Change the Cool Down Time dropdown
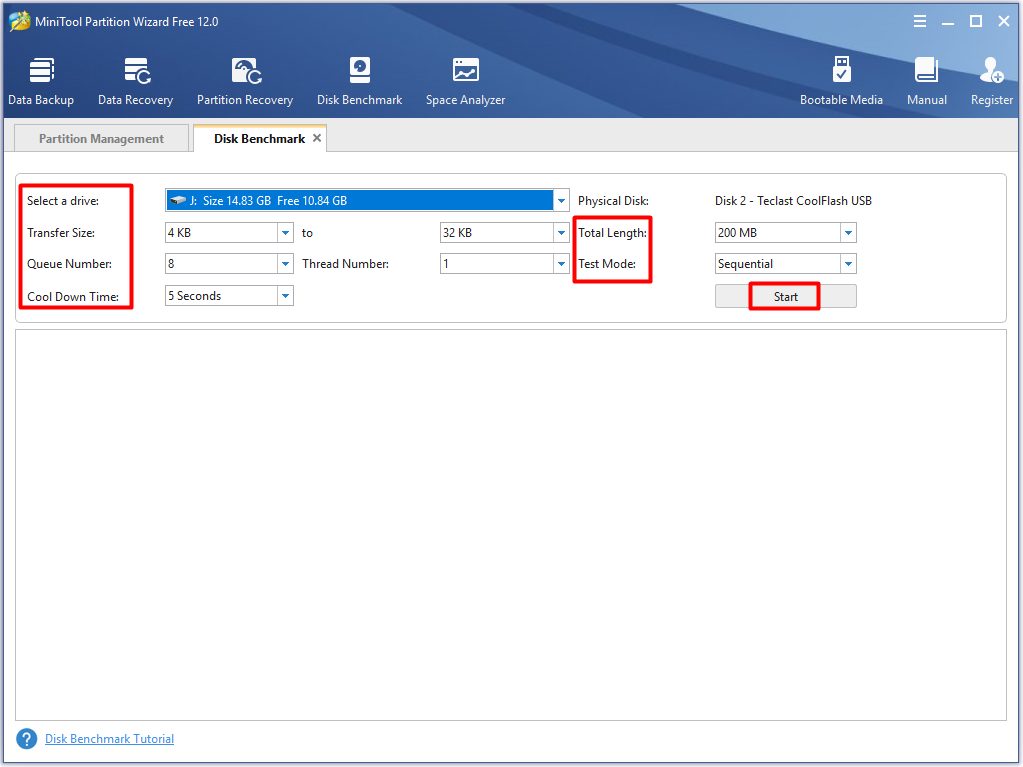1023x767 pixels. (x=285, y=296)
